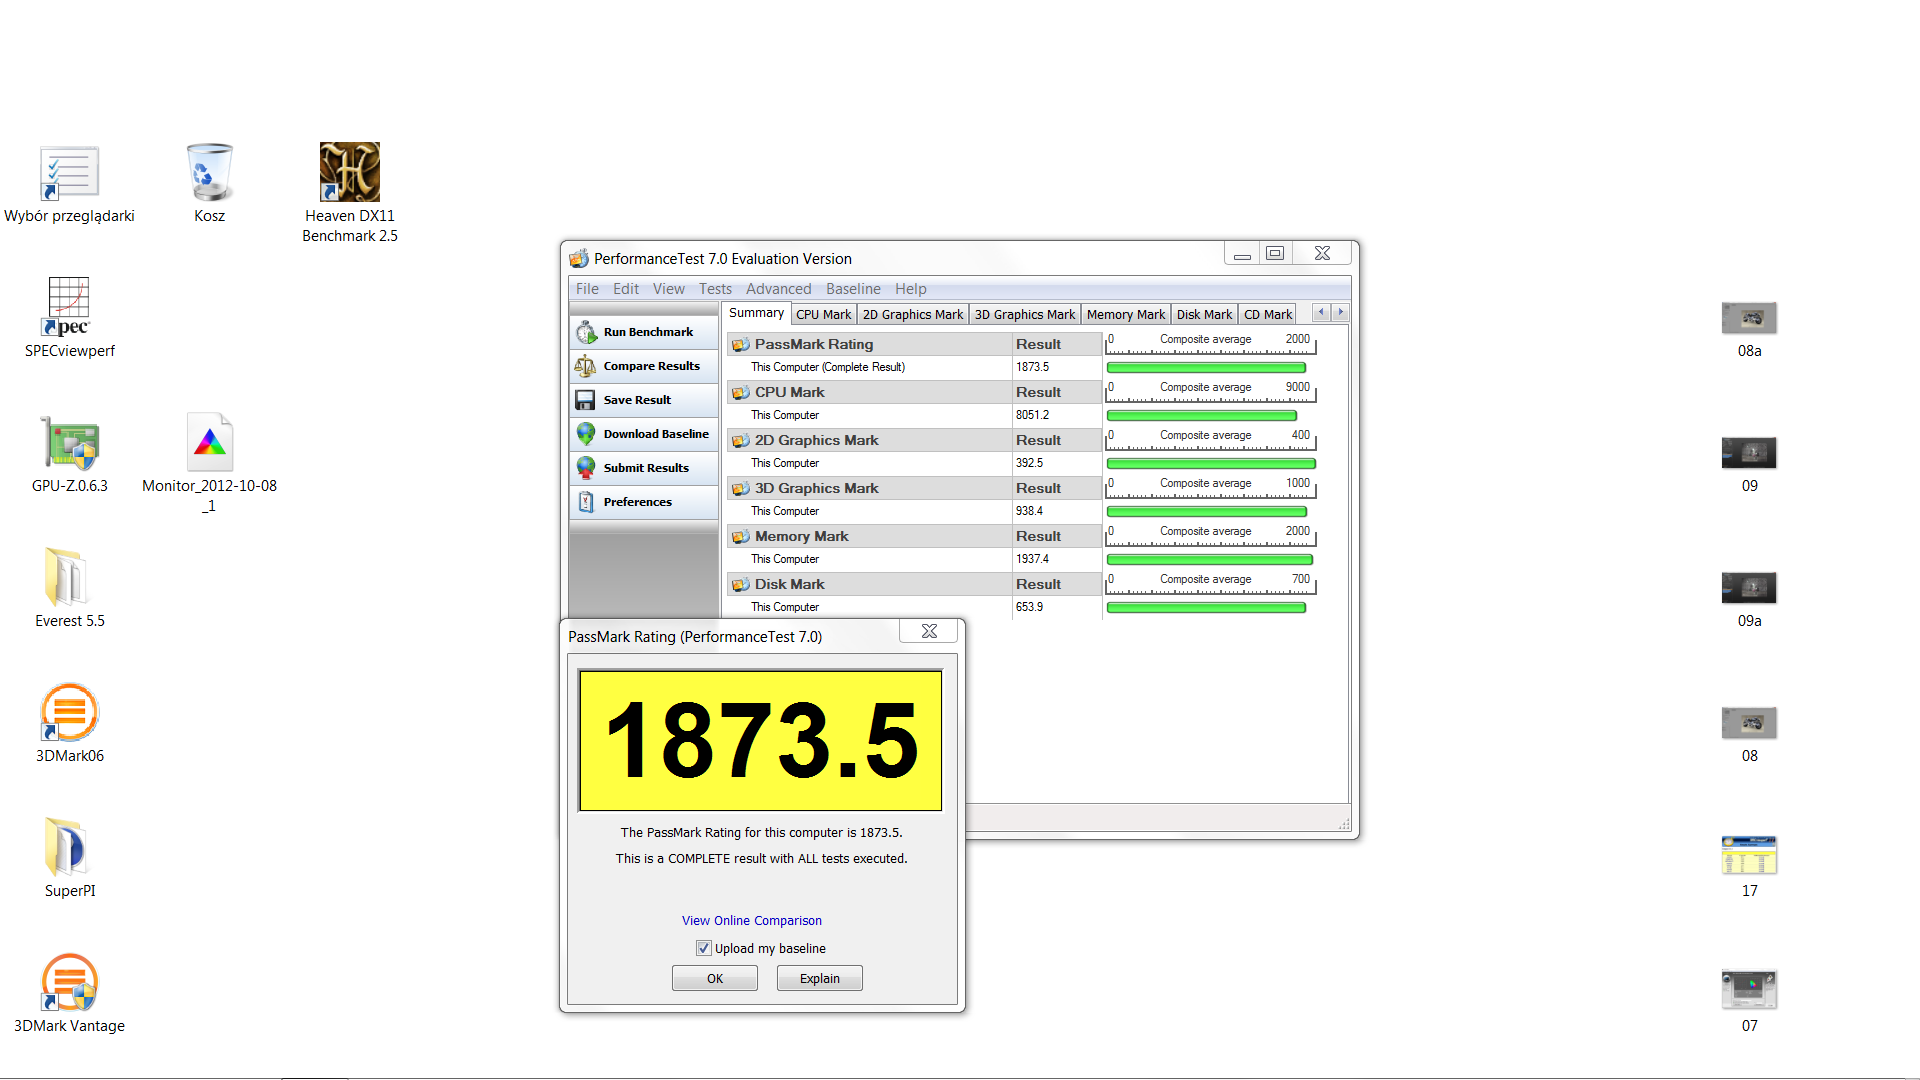Click the CPU Mark green result bar
The height and width of the screenshot is (1080, 1920).
(x=1202, y=416)
